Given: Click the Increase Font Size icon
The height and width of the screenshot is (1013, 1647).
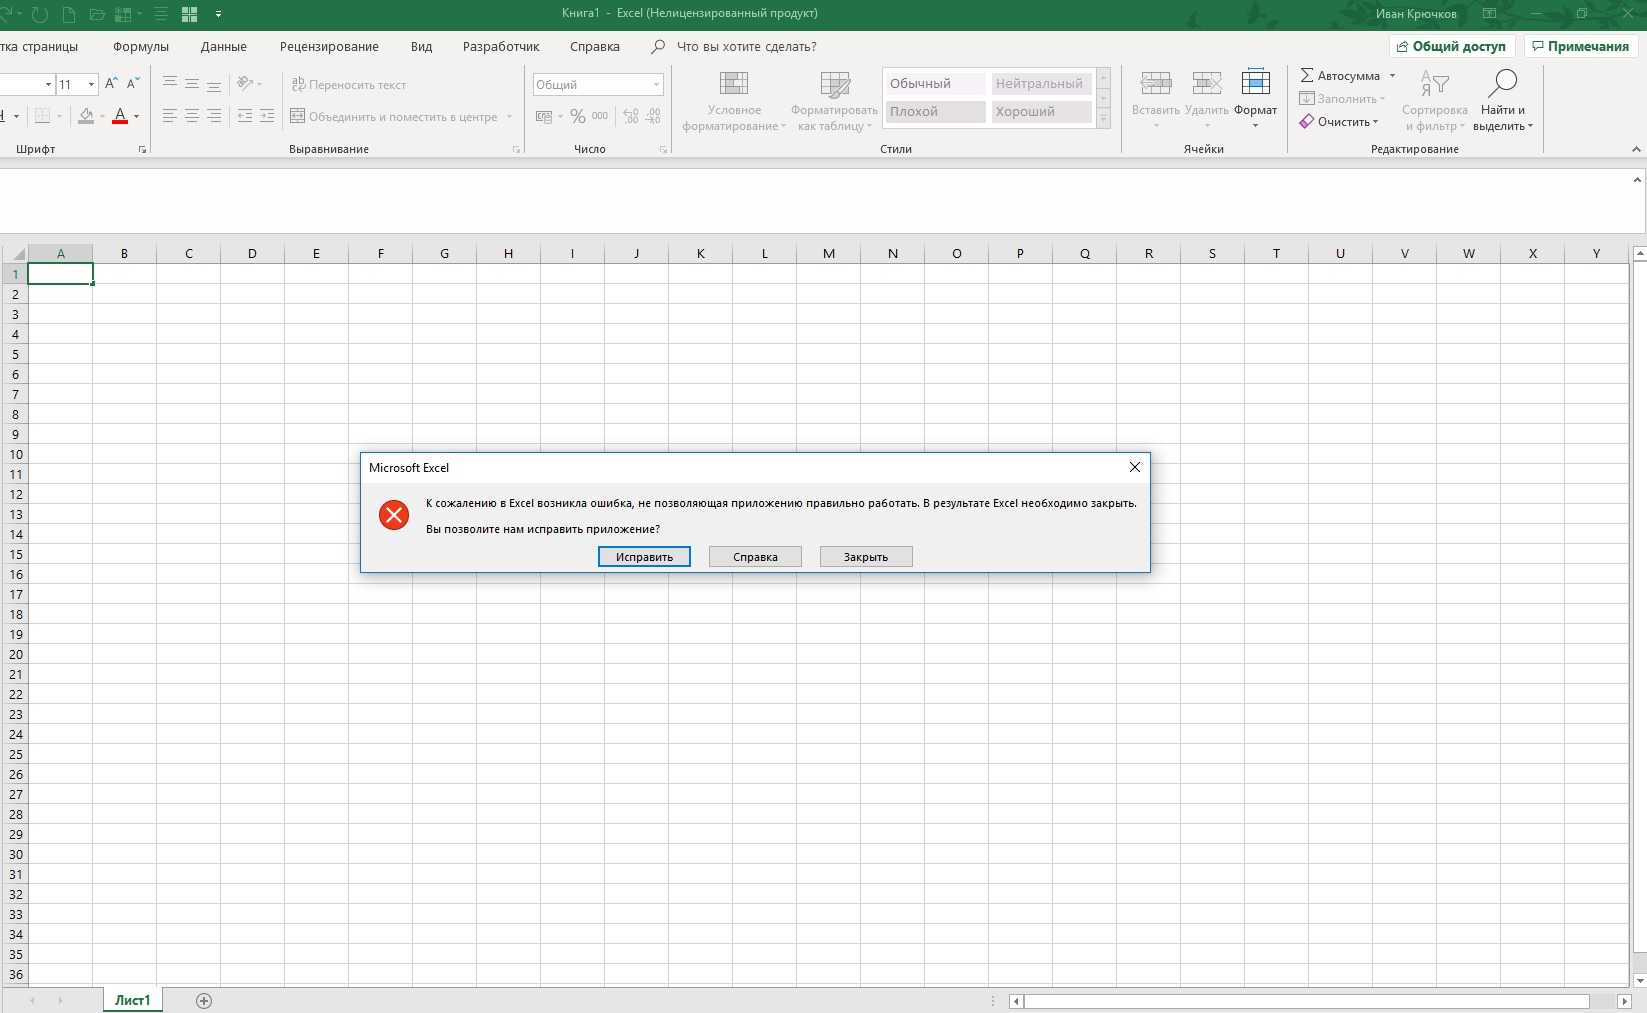Looking at the screenshot, I should 111,84.
